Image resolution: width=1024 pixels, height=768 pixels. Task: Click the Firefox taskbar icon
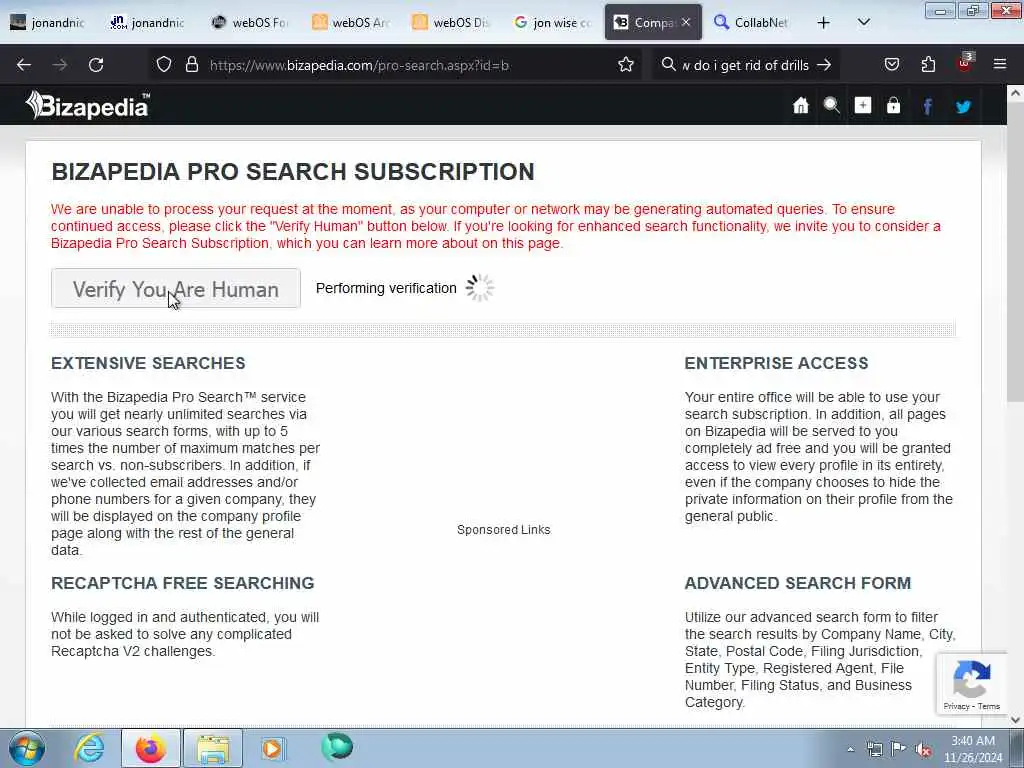pyautogui.click(x=151, y=748)
